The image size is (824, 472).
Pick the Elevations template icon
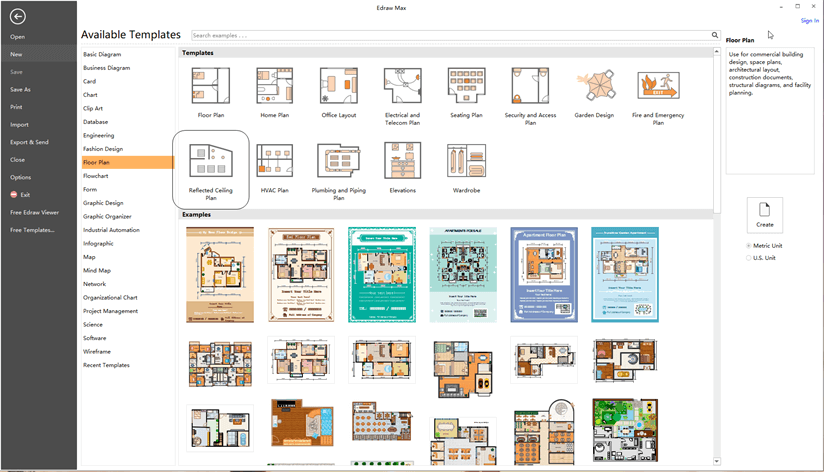click(x=403, y=160)
